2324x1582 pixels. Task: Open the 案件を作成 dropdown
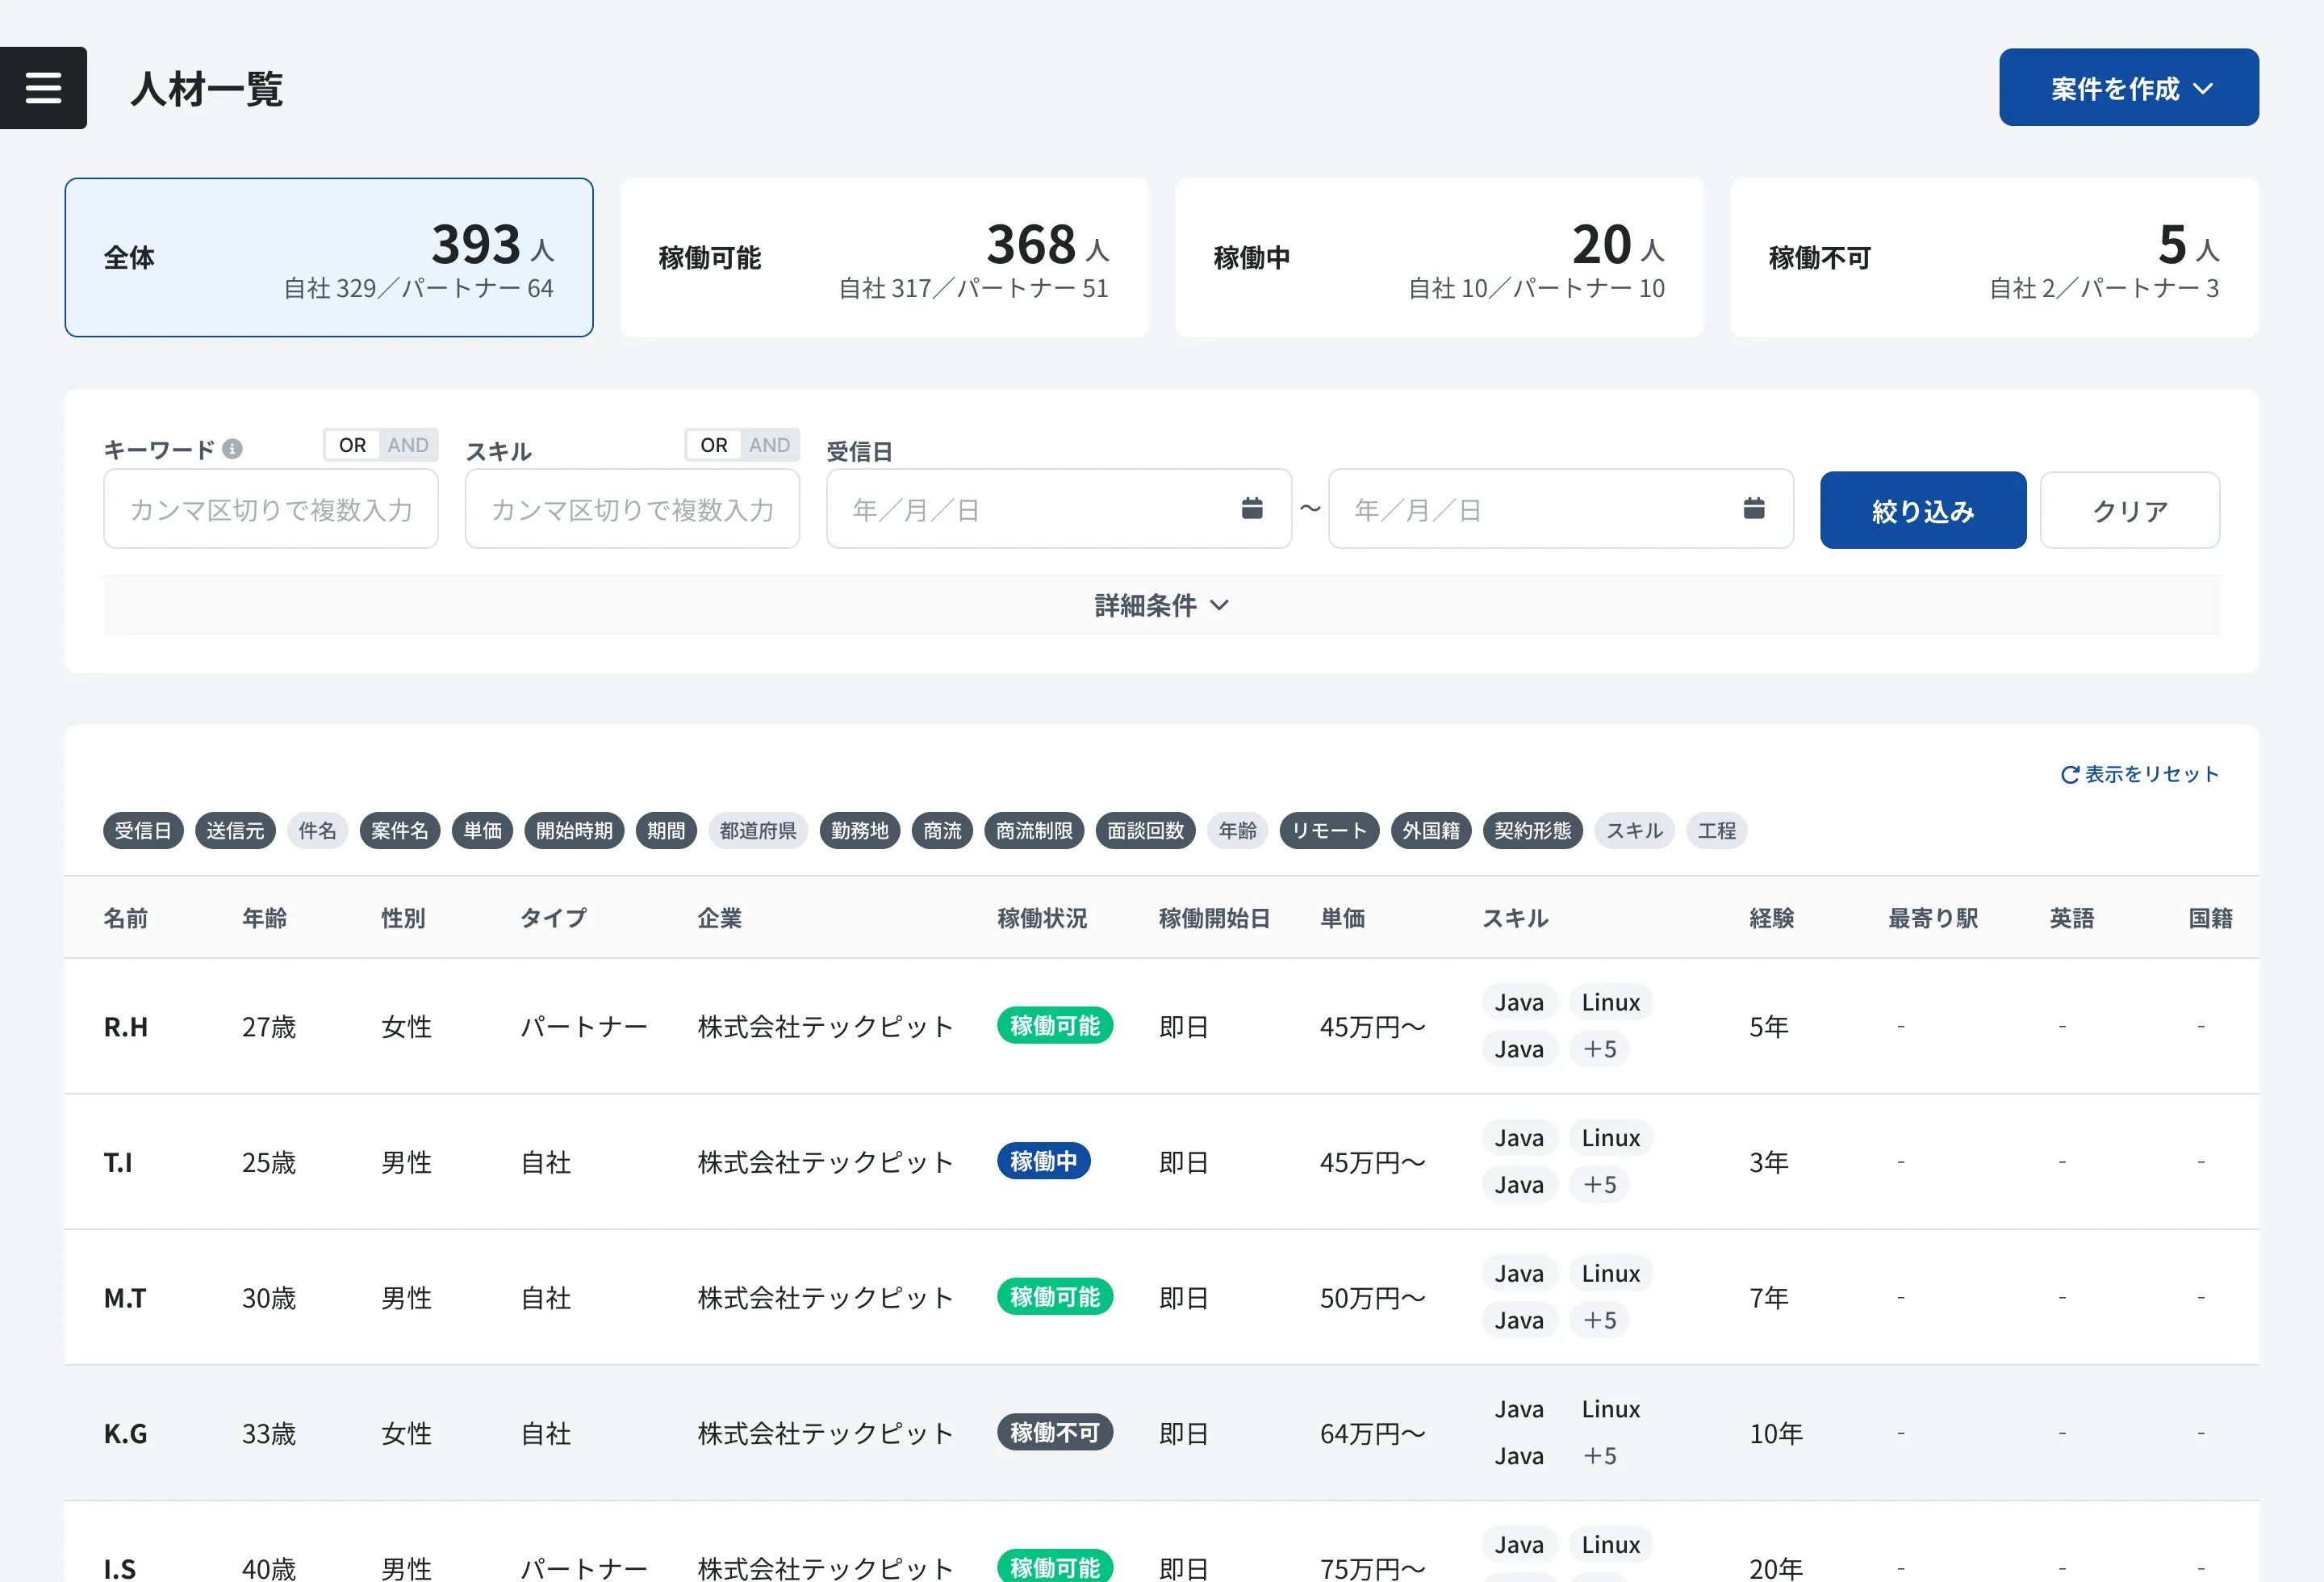[x=2128, y=88]
